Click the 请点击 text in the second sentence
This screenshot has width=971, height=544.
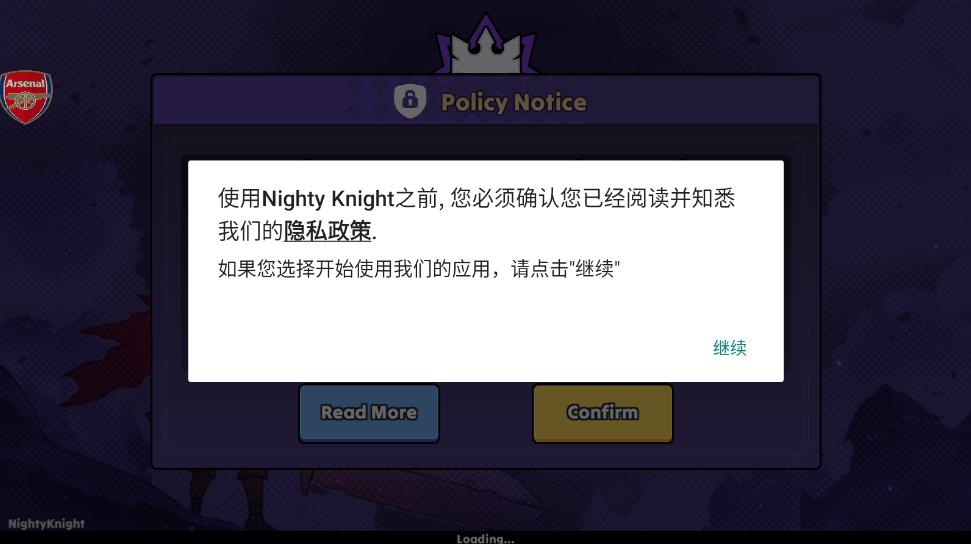[539, 269]
